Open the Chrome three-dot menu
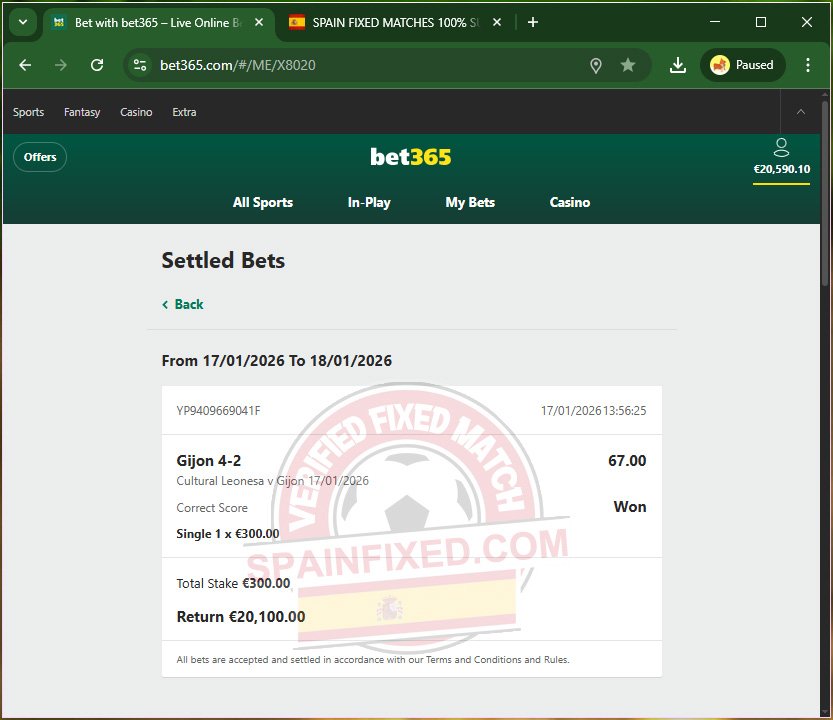Image resolution: width=833 pixels, height=720 pixels. (808, 65)
